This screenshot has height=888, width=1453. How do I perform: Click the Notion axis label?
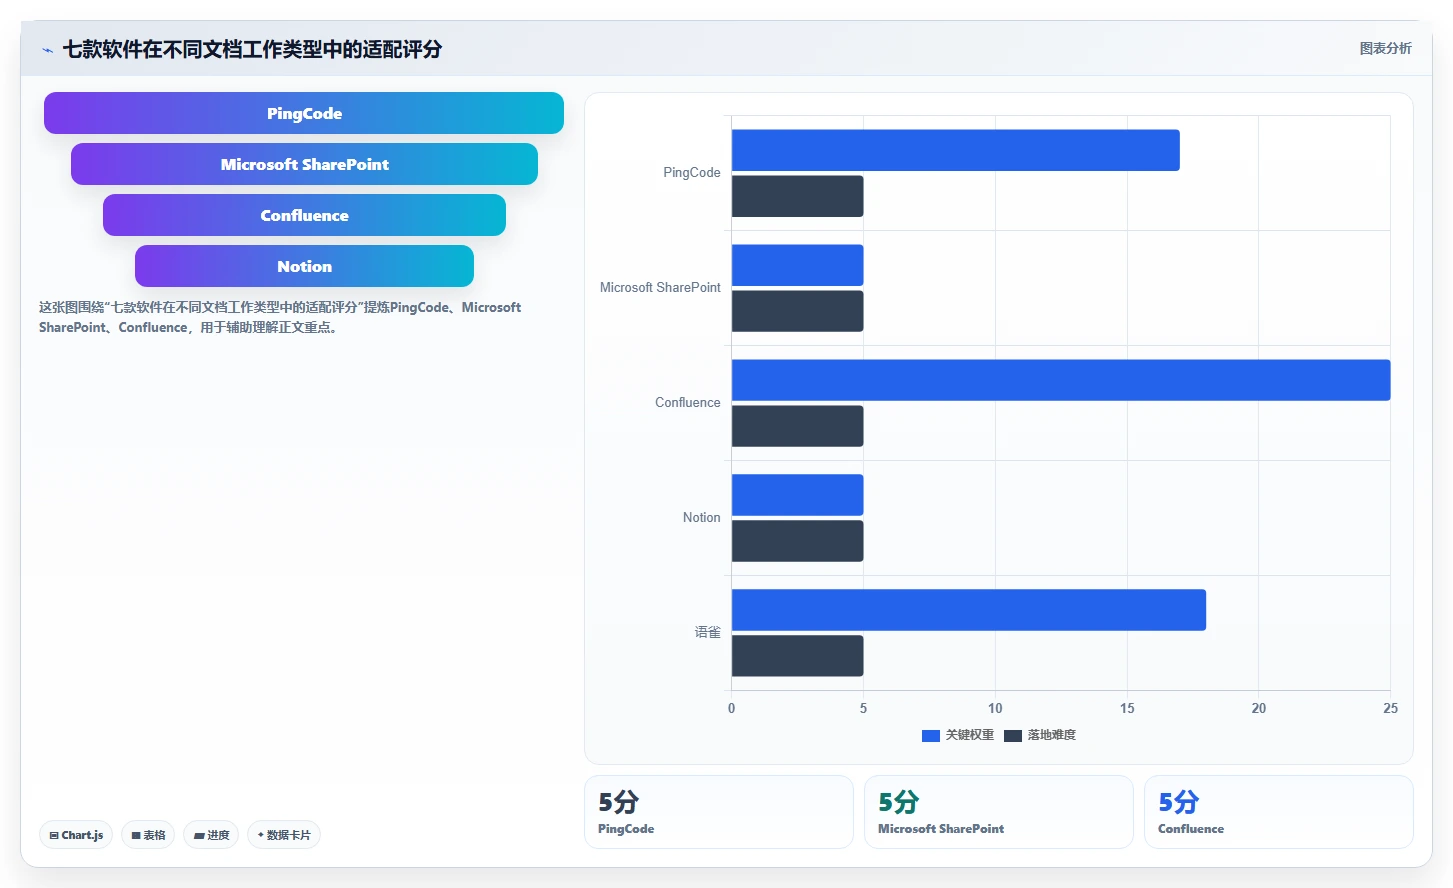tap(701, 517)
